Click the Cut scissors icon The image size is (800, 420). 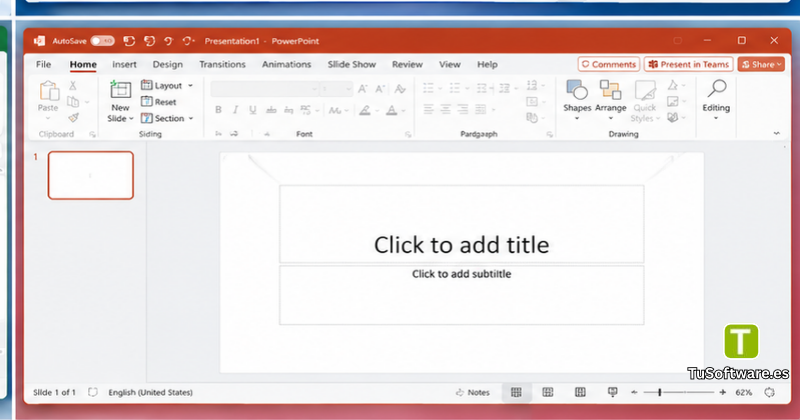click(73, 86)
